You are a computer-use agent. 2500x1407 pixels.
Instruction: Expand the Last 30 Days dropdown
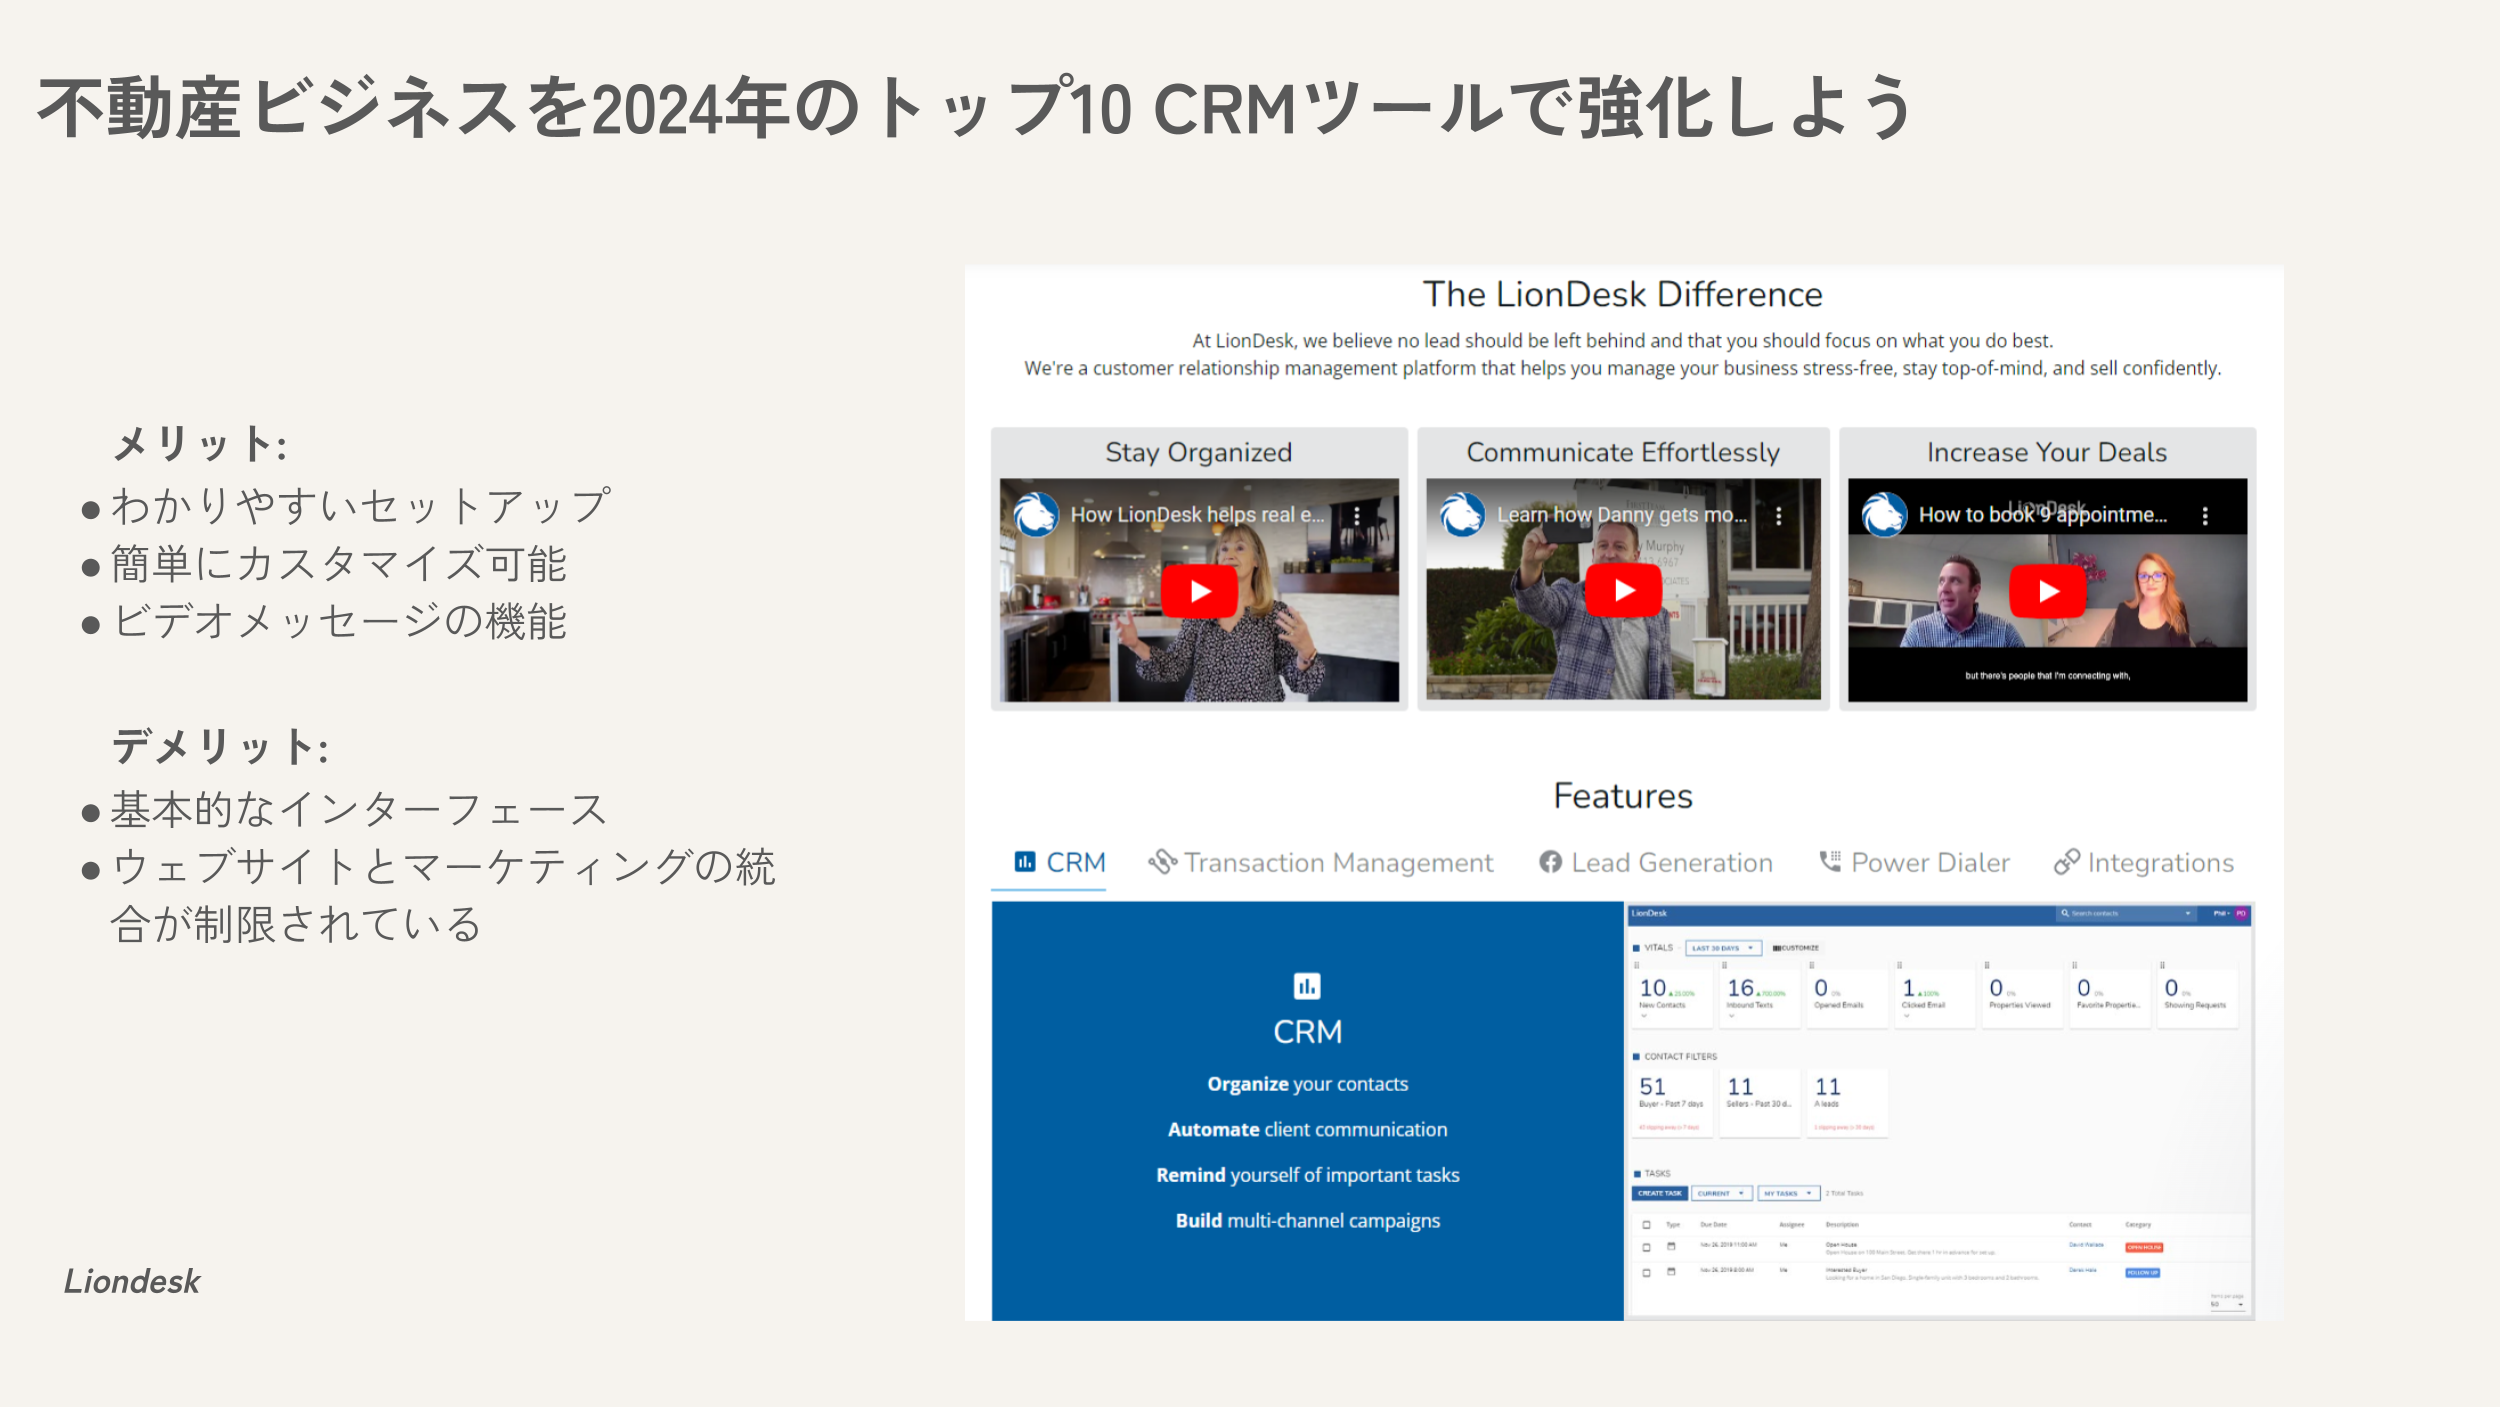click(1722, 948)
